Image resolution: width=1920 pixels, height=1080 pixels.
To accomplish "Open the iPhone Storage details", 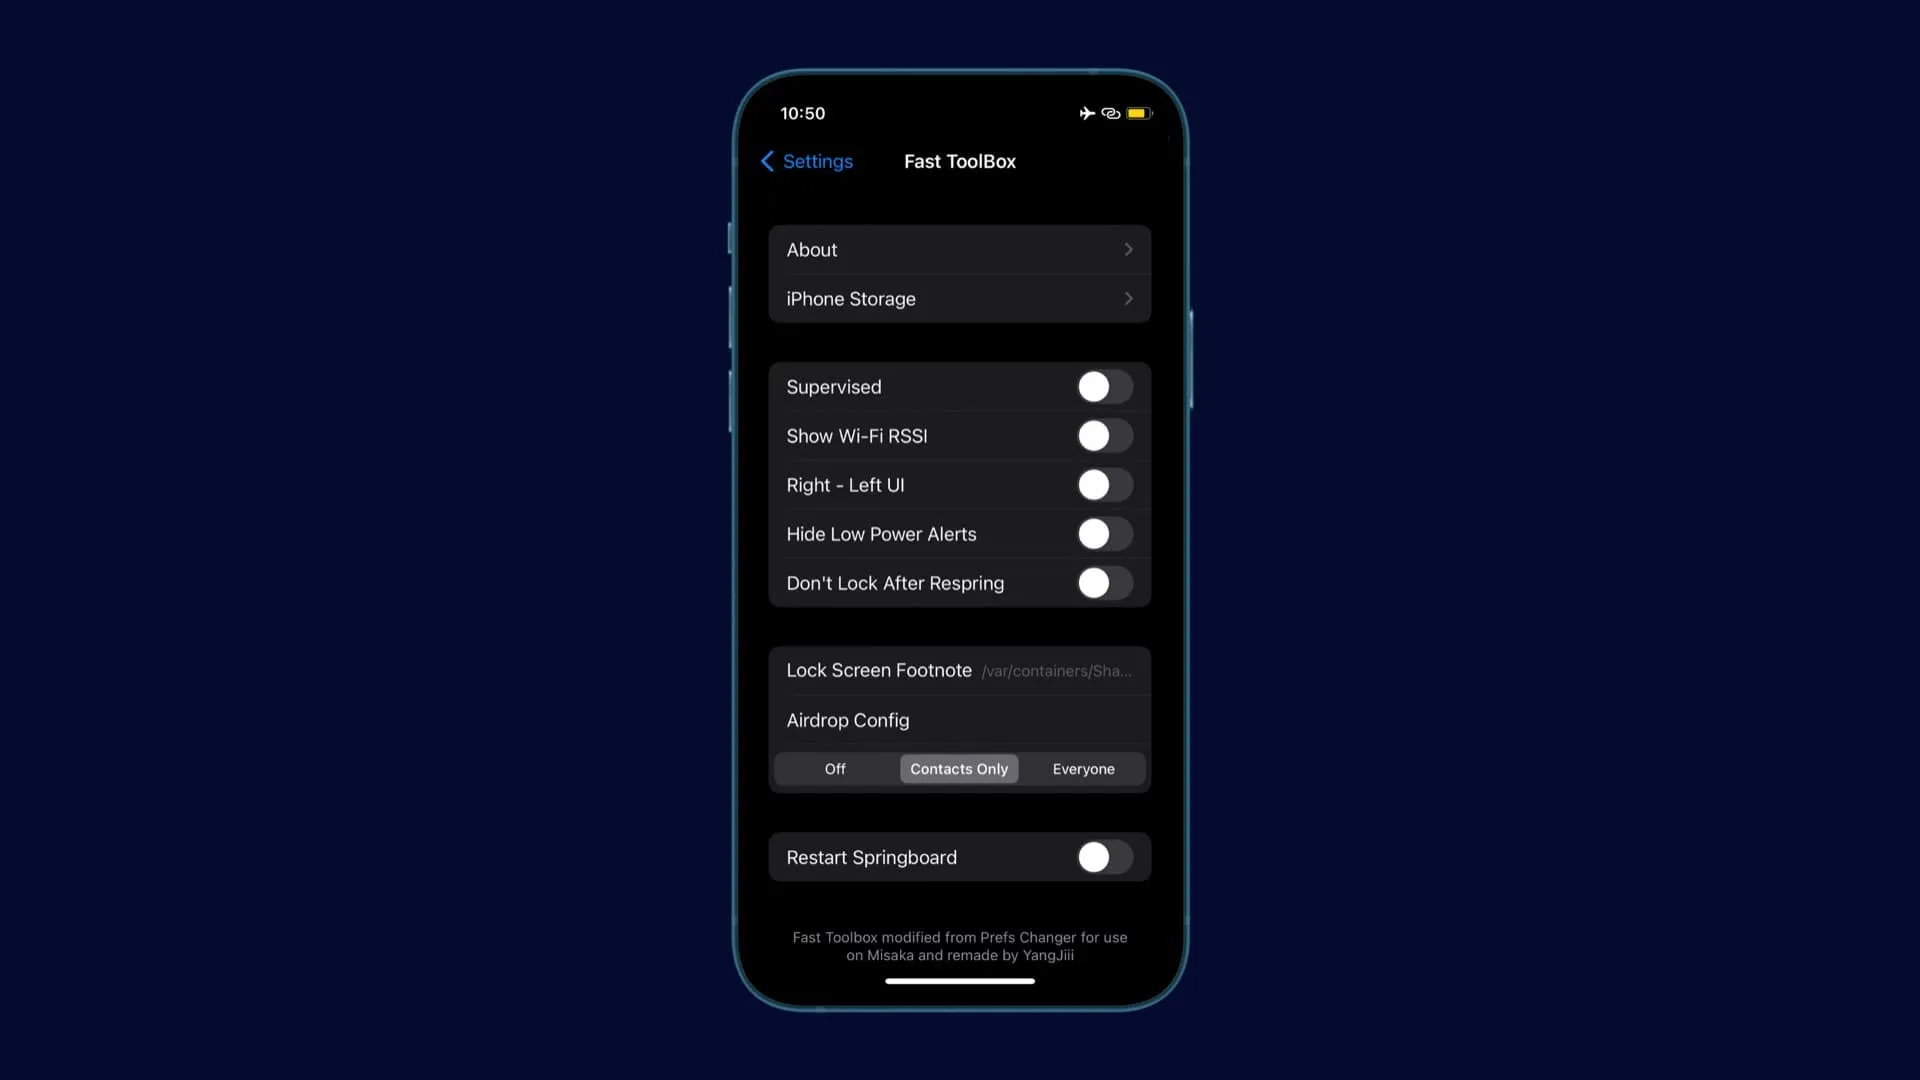I will [959, 298].
